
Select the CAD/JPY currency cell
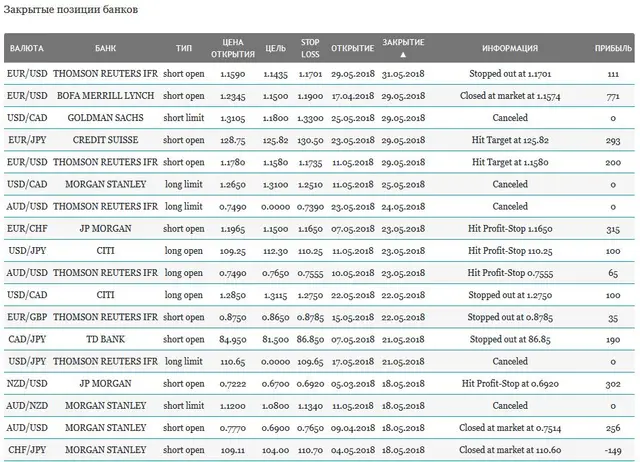point(27,339)
